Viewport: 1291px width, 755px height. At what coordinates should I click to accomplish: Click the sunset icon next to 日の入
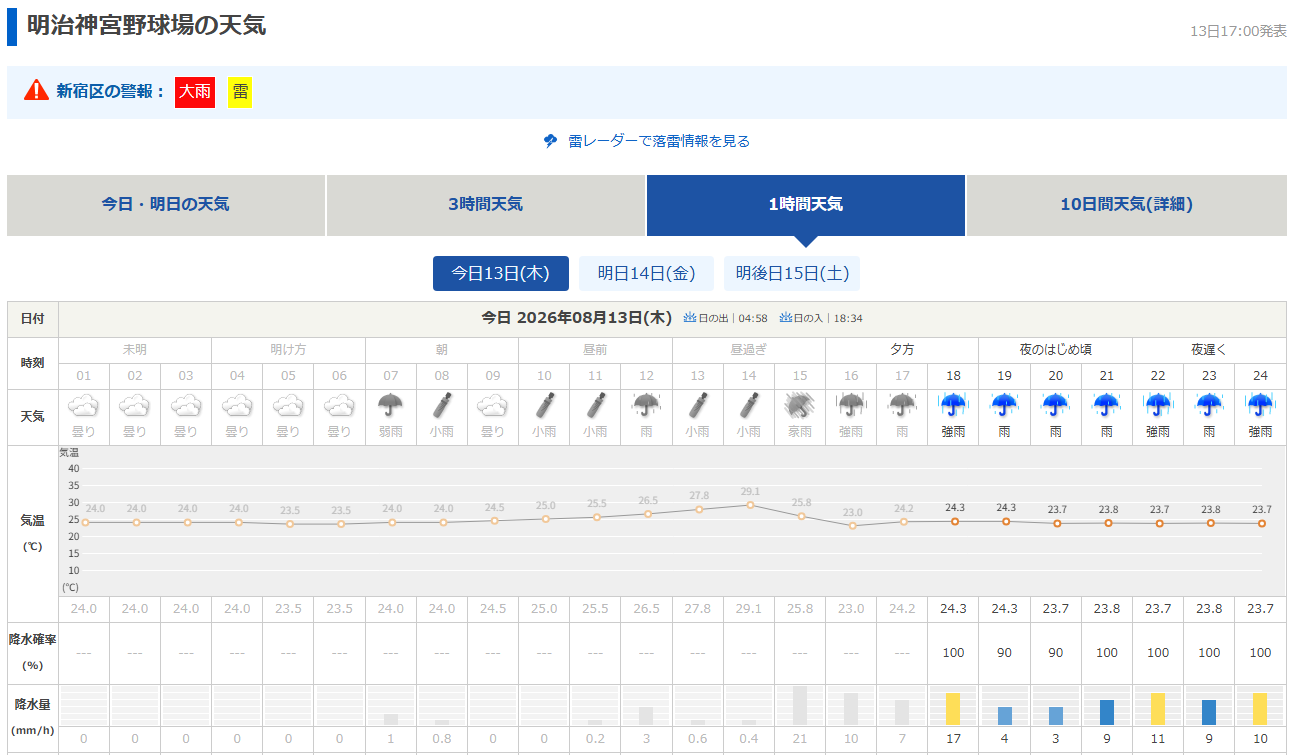[786, 318]
